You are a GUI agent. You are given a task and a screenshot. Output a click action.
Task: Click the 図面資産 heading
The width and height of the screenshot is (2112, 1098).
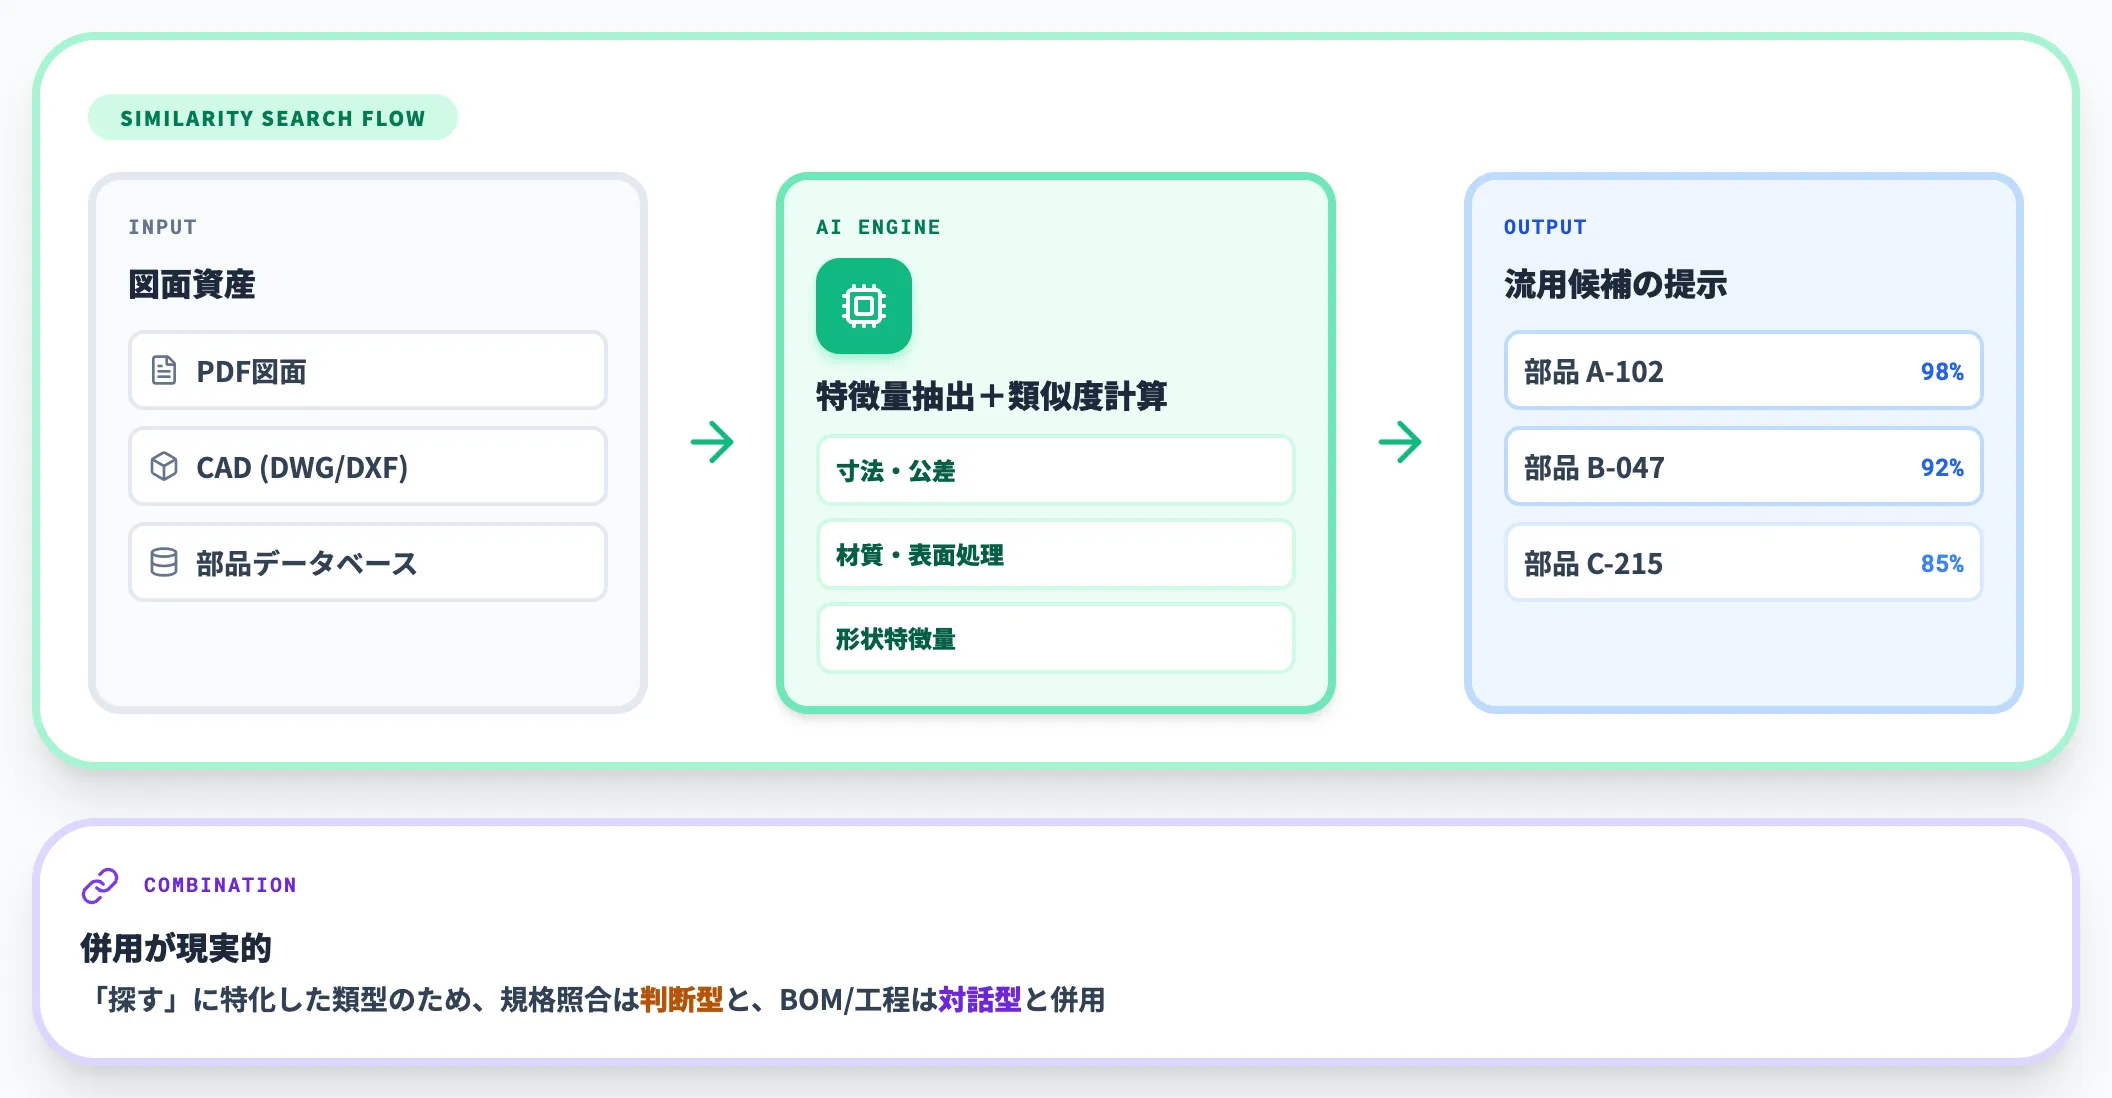(x=192, y=285)
